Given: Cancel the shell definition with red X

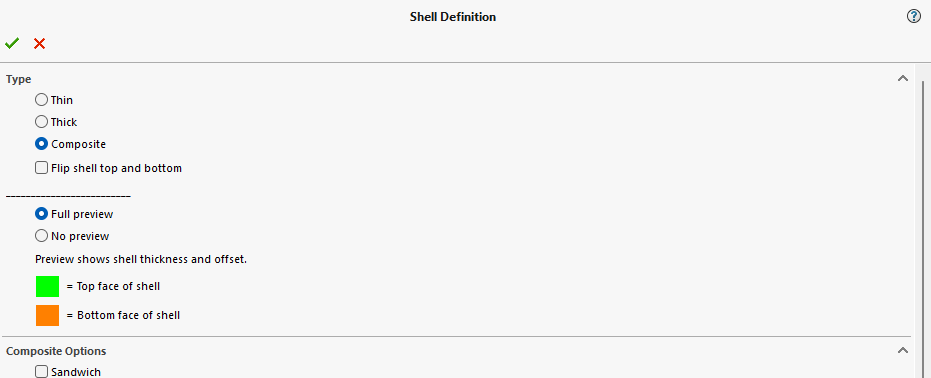Looking at the screenshot, I should (x=39, y=43).
